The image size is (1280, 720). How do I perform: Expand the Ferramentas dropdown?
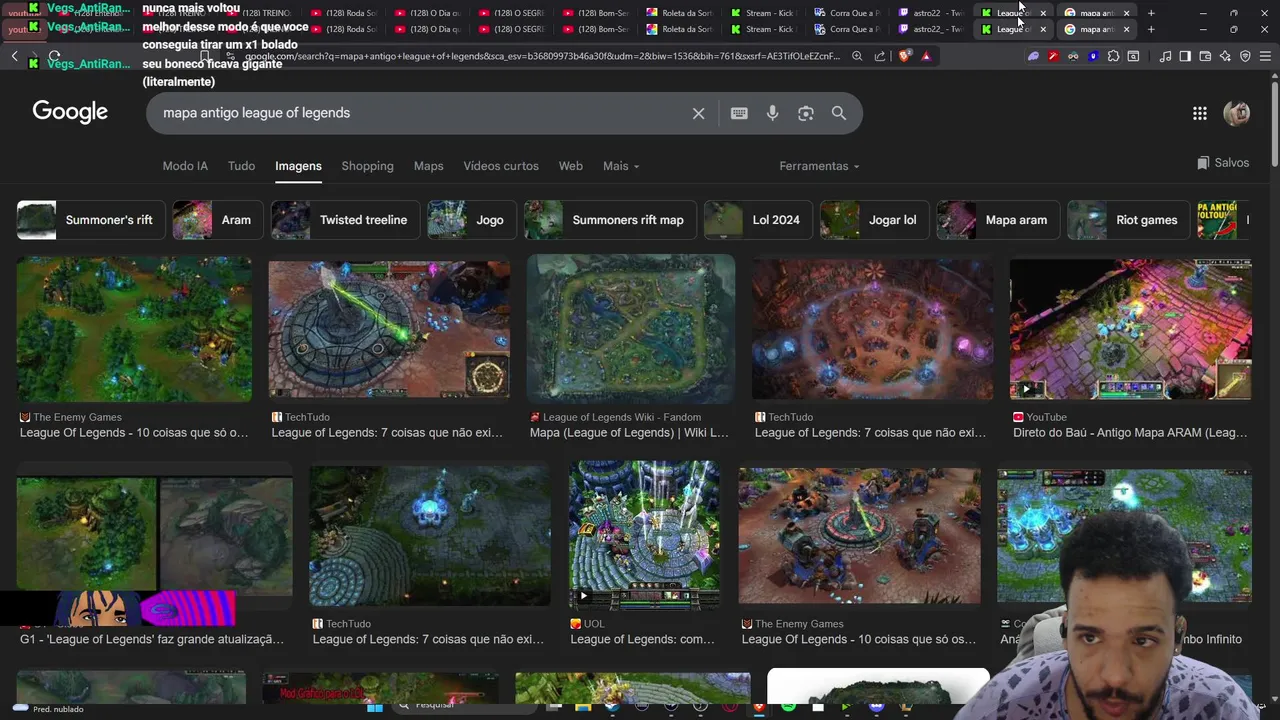tap(819, 166)
